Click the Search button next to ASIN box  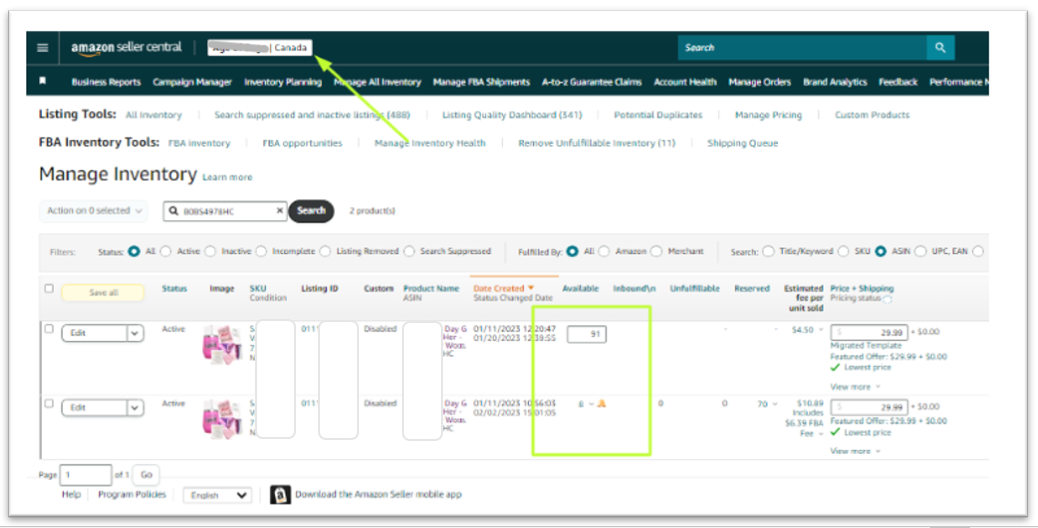point(311,210)
